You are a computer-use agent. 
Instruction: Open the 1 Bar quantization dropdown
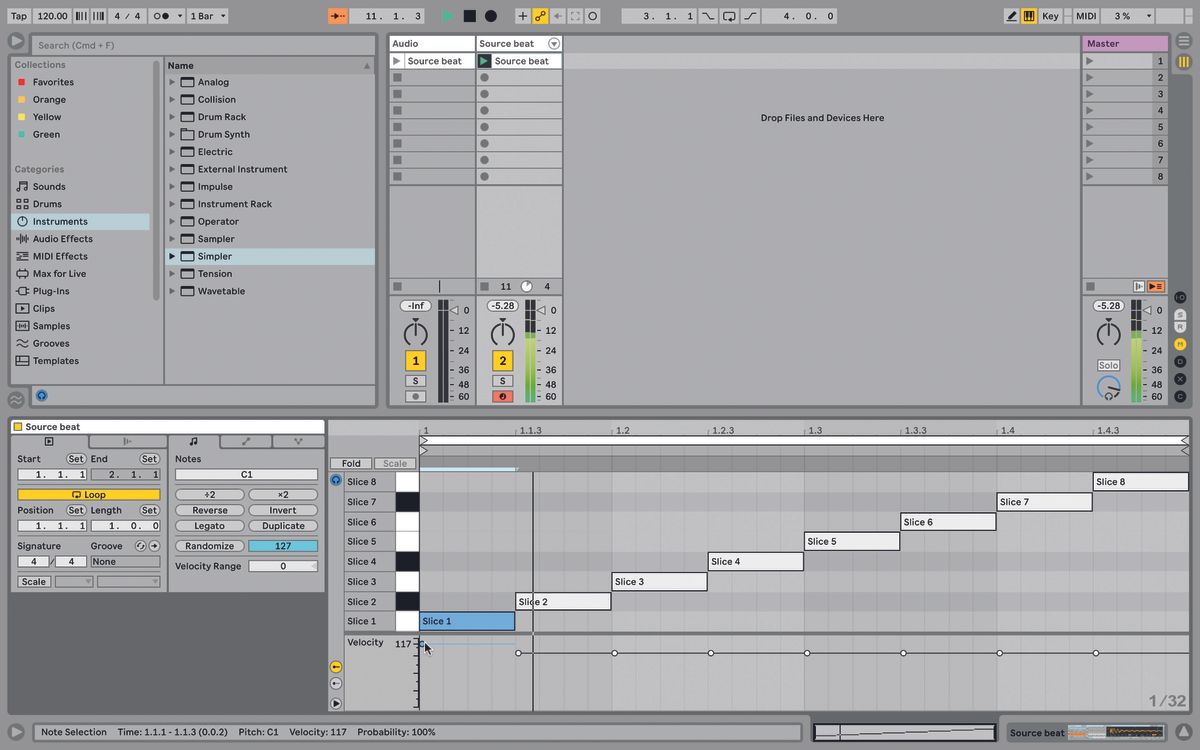(x=207, y=16)
